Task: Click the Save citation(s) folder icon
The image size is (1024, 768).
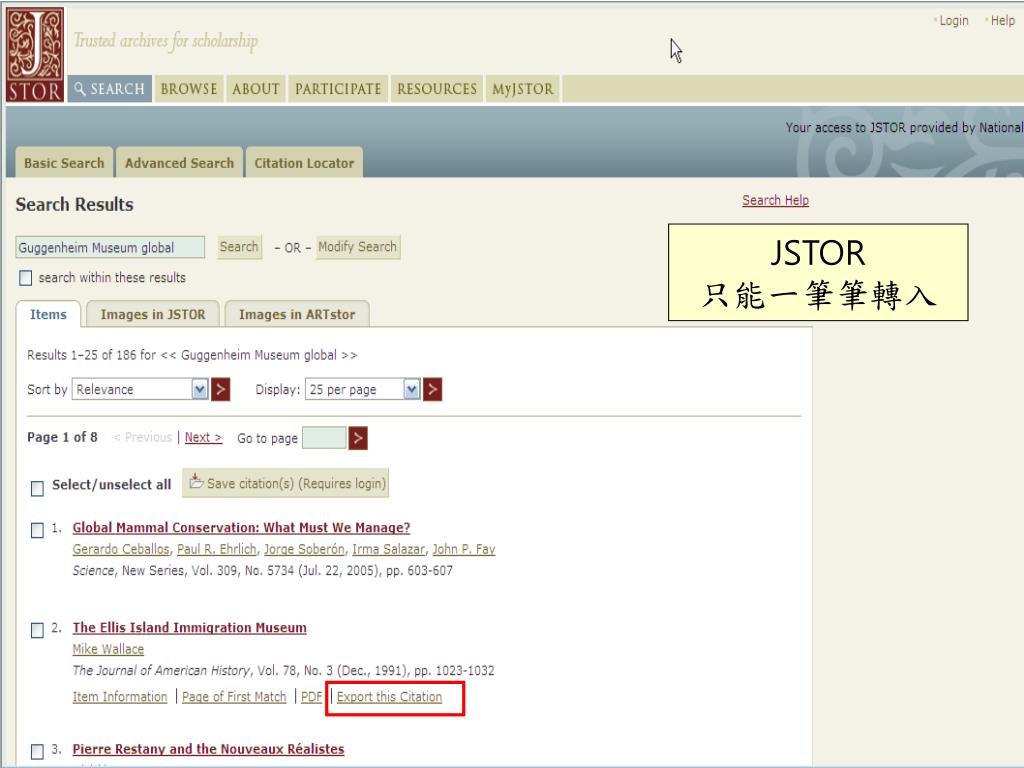Action: point(196,482)
